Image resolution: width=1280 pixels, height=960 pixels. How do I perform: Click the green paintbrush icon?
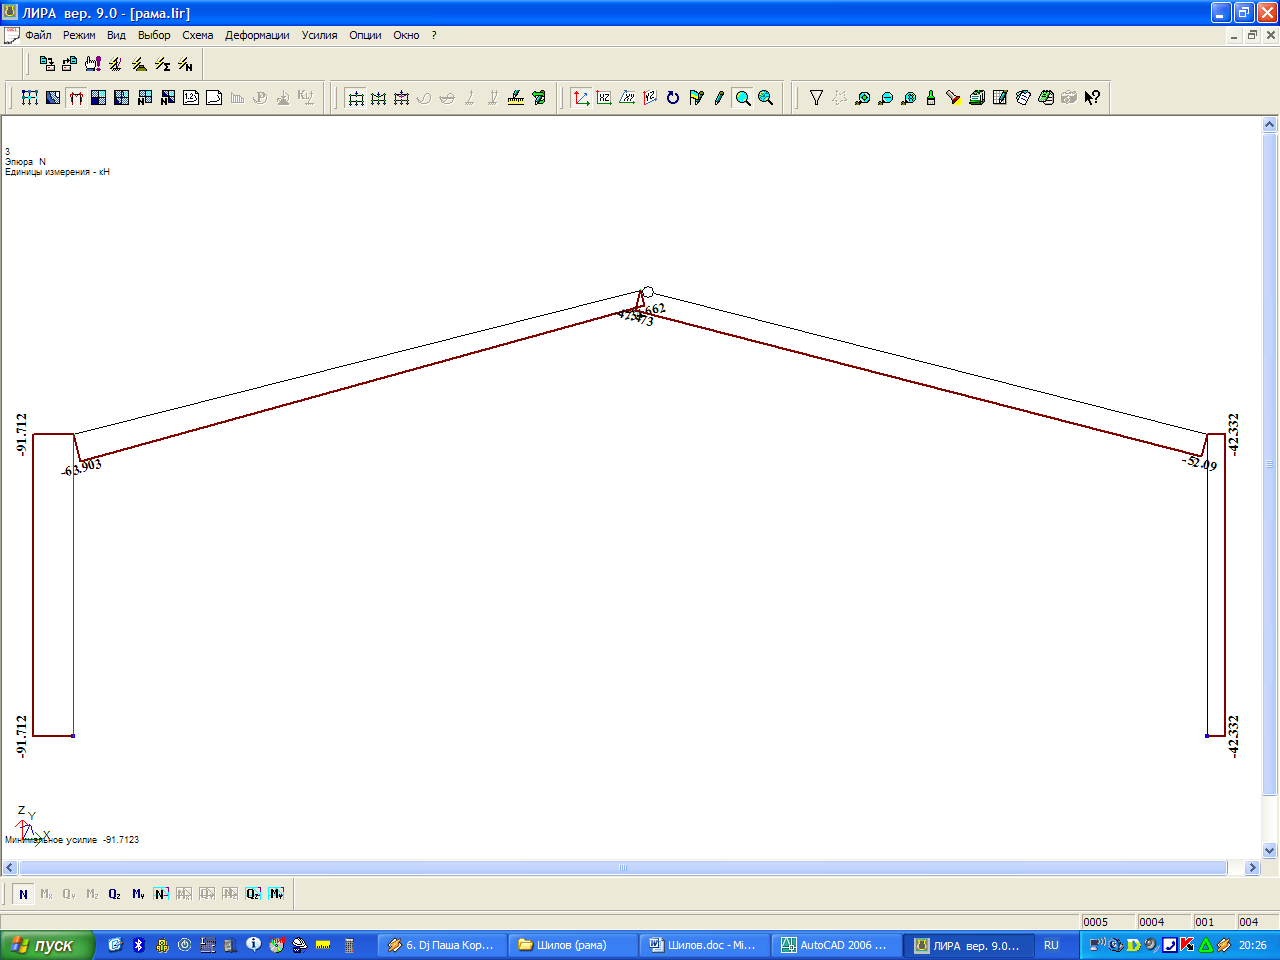tap(931, 97)
